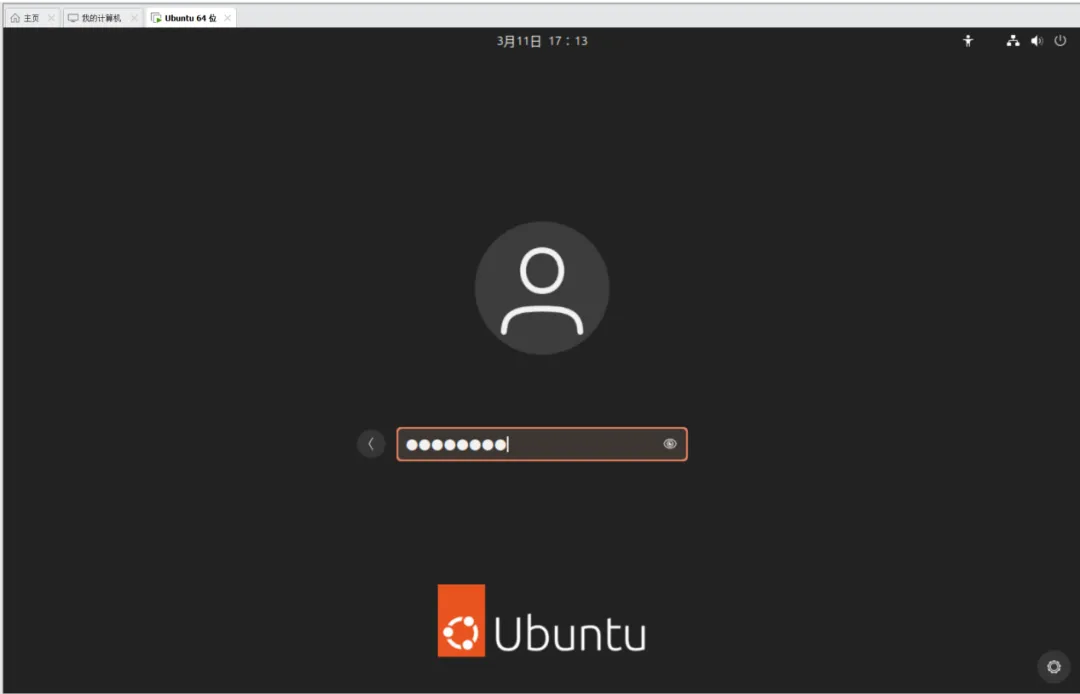
Task: Close the 主页 tab
Action: [x=51, y=18]
